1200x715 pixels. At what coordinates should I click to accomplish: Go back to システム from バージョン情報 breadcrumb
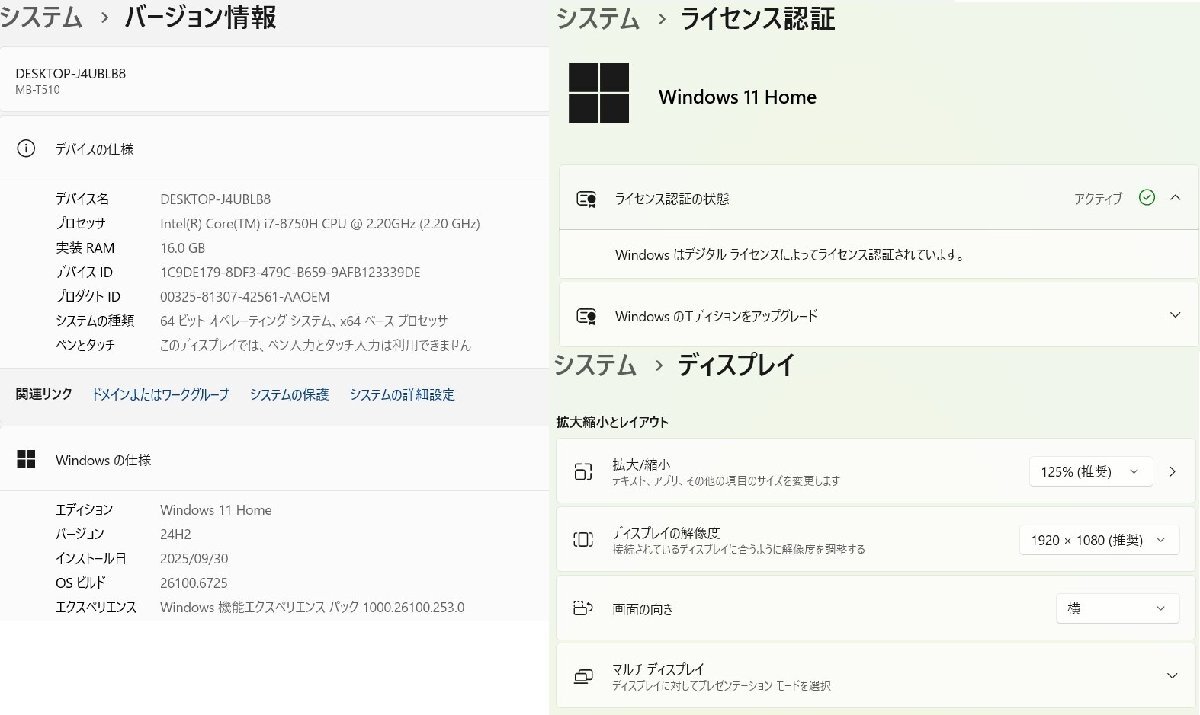click(42, 17)
